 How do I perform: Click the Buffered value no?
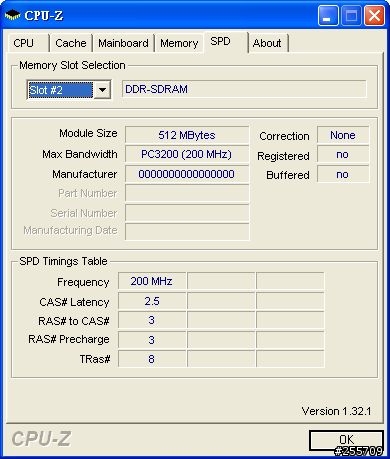[x=343, y=174]
